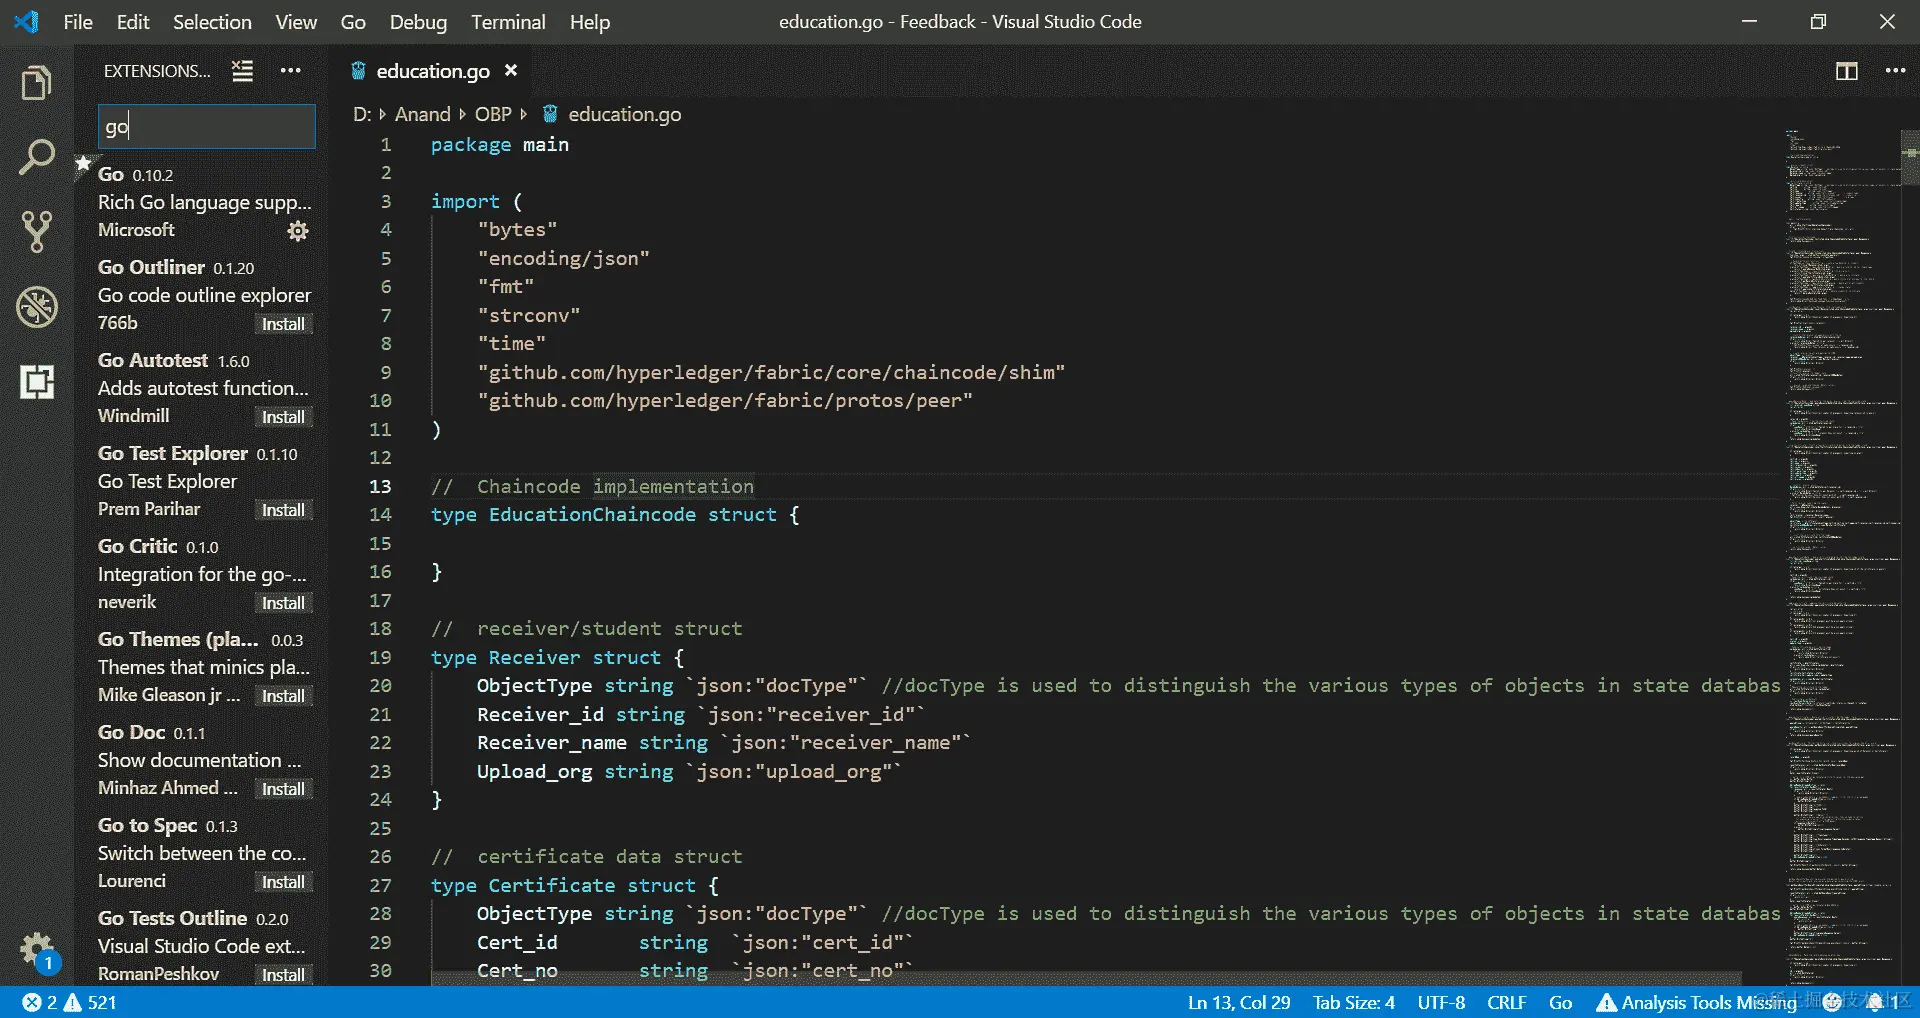Click the OBP breadcrumb folder

coord(493,114)
